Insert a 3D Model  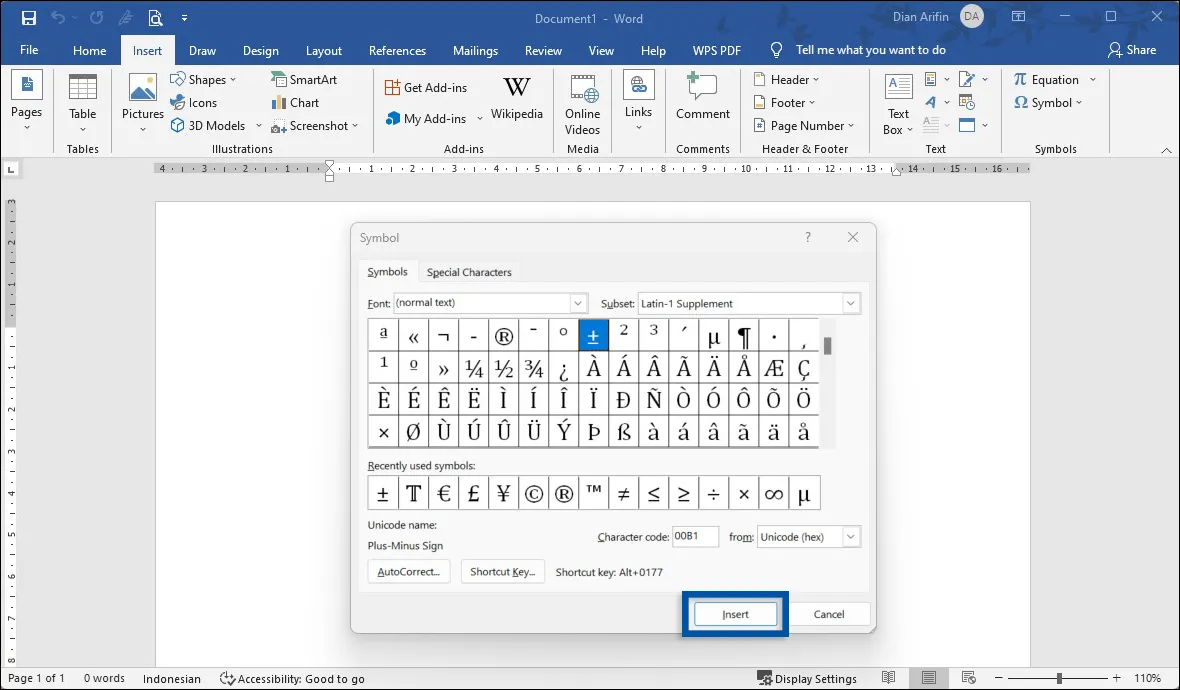(x=208, y=125)
